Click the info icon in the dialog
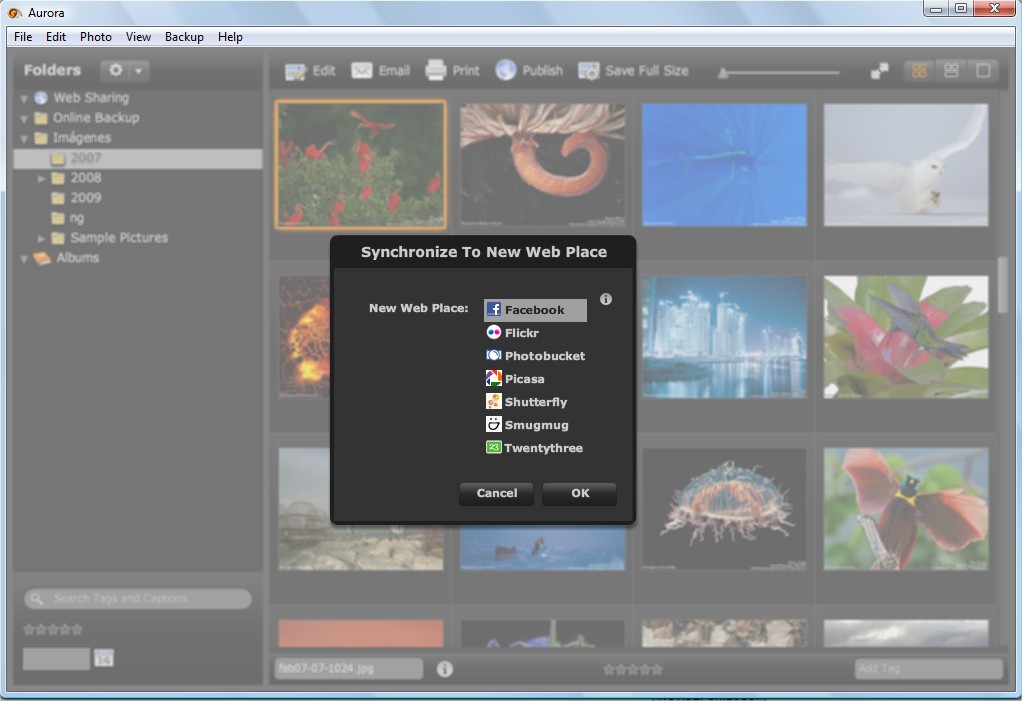Screen dimensions: 1022x701 [606, 299]
